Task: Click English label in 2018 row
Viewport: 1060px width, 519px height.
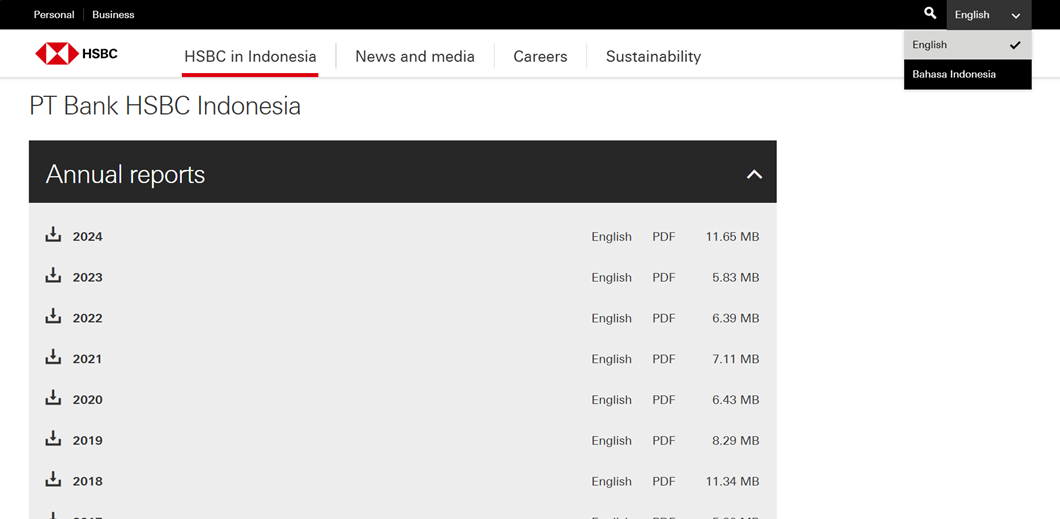Action: 612,482
